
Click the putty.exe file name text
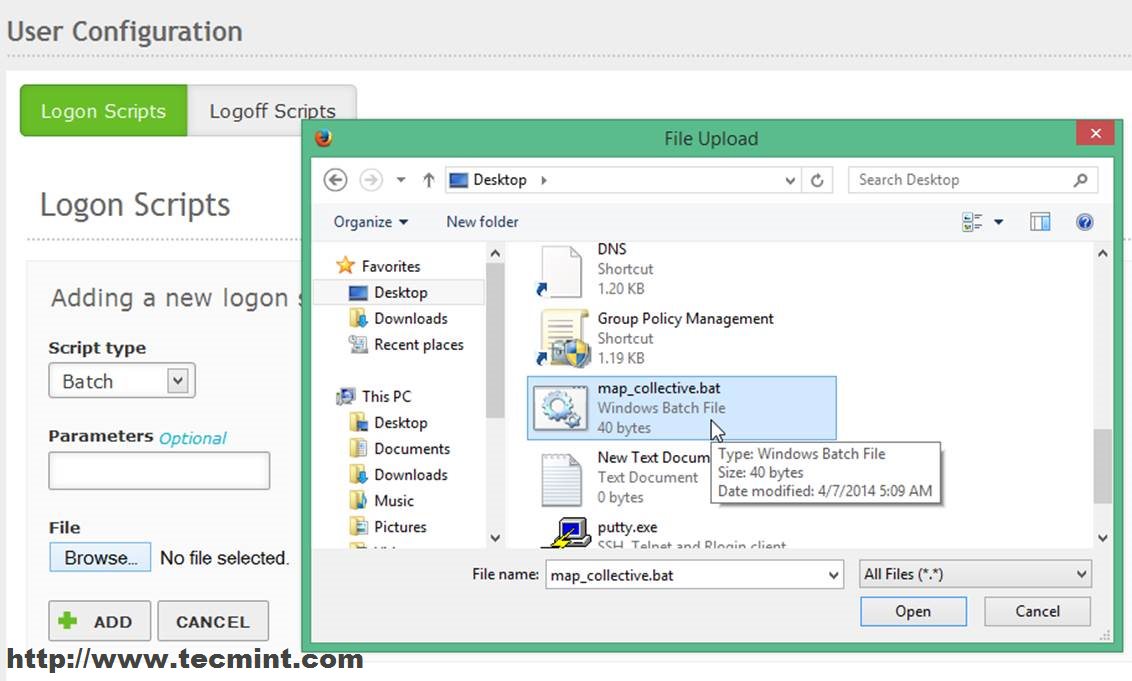click(627, 527)
